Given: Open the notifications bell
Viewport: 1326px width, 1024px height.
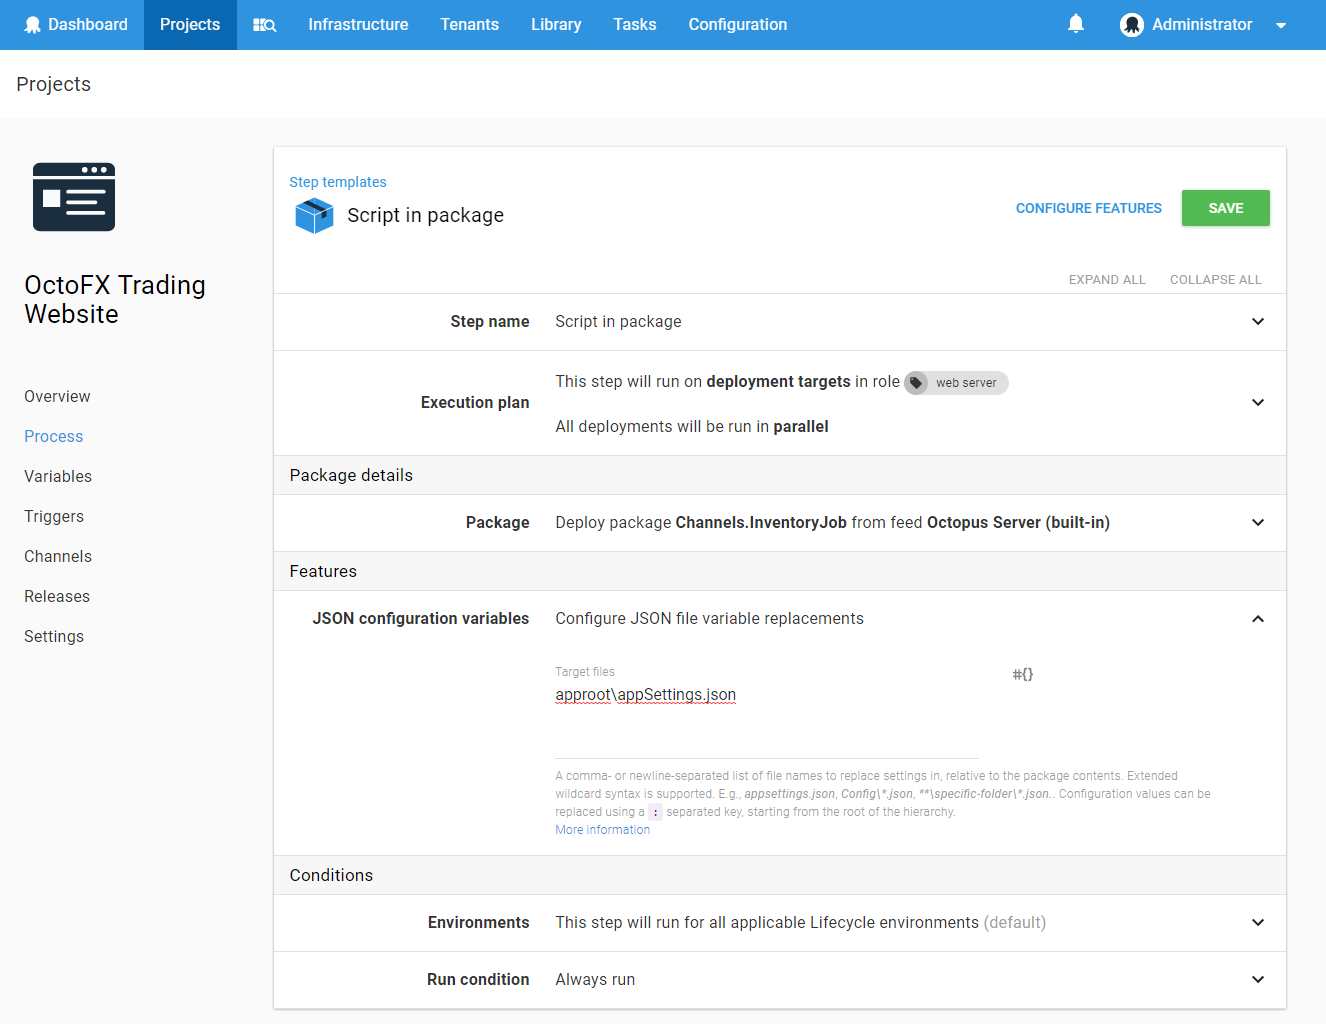Looking at the screenshot, I should 1076,23.
